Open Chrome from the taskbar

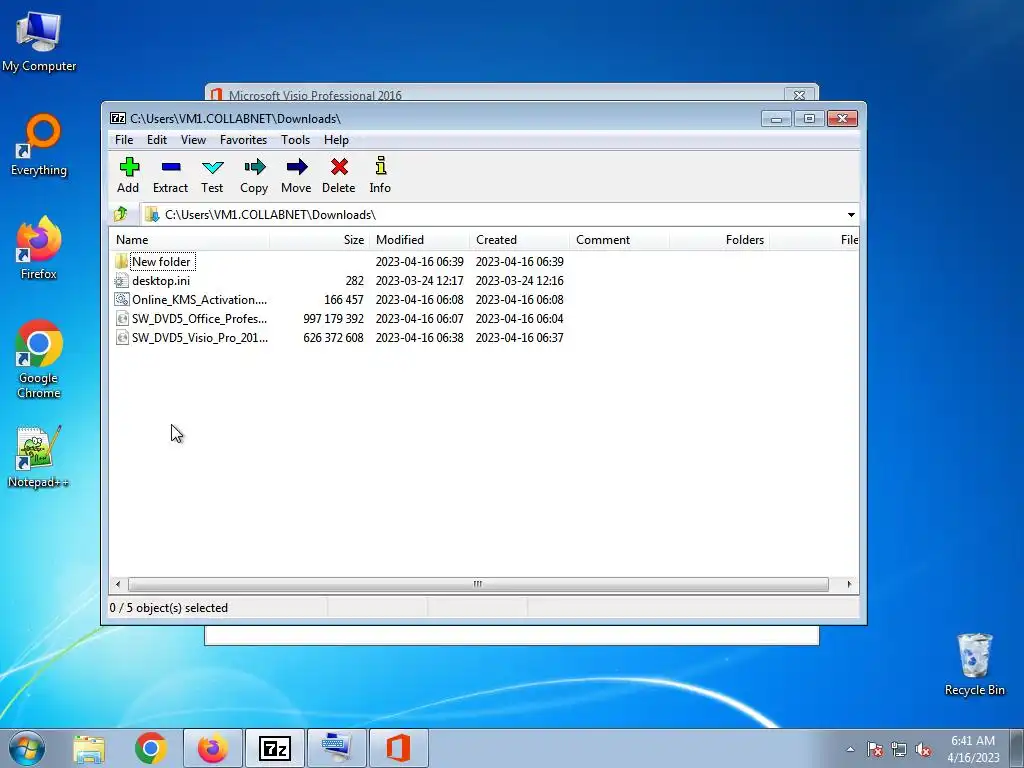tap(151, 748)
